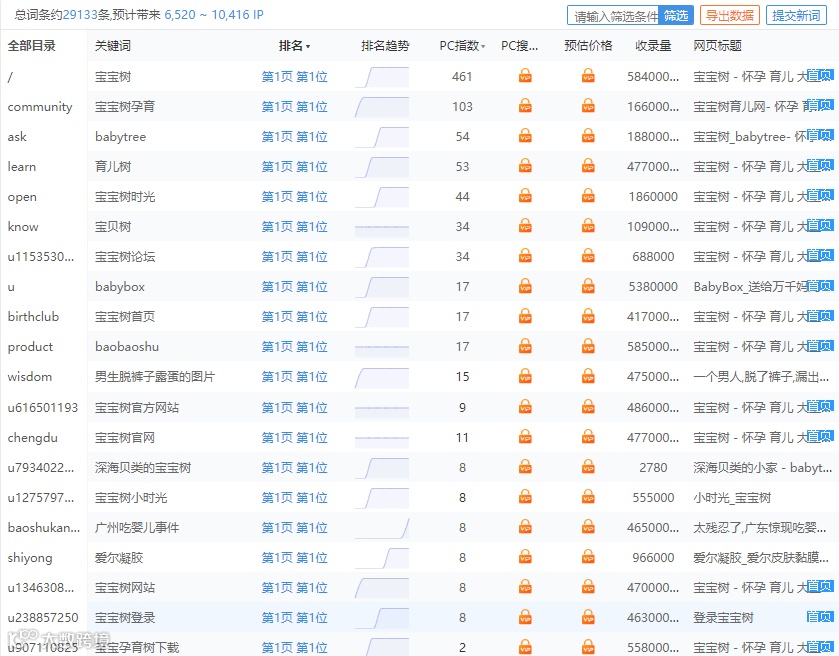Click estimated price VIP lock in 宝宝树首页 row

tap(588, 315)
